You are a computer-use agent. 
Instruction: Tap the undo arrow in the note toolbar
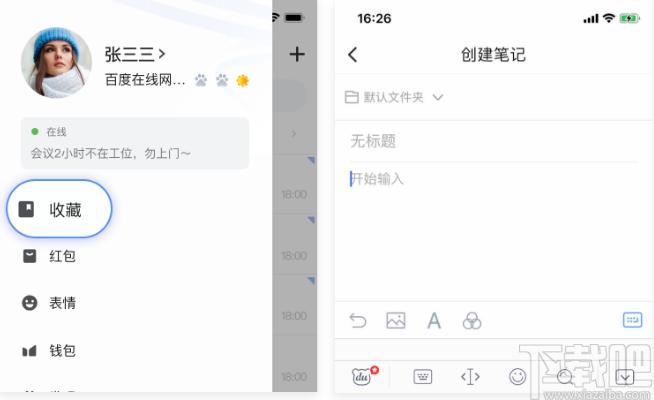[358, 321]
